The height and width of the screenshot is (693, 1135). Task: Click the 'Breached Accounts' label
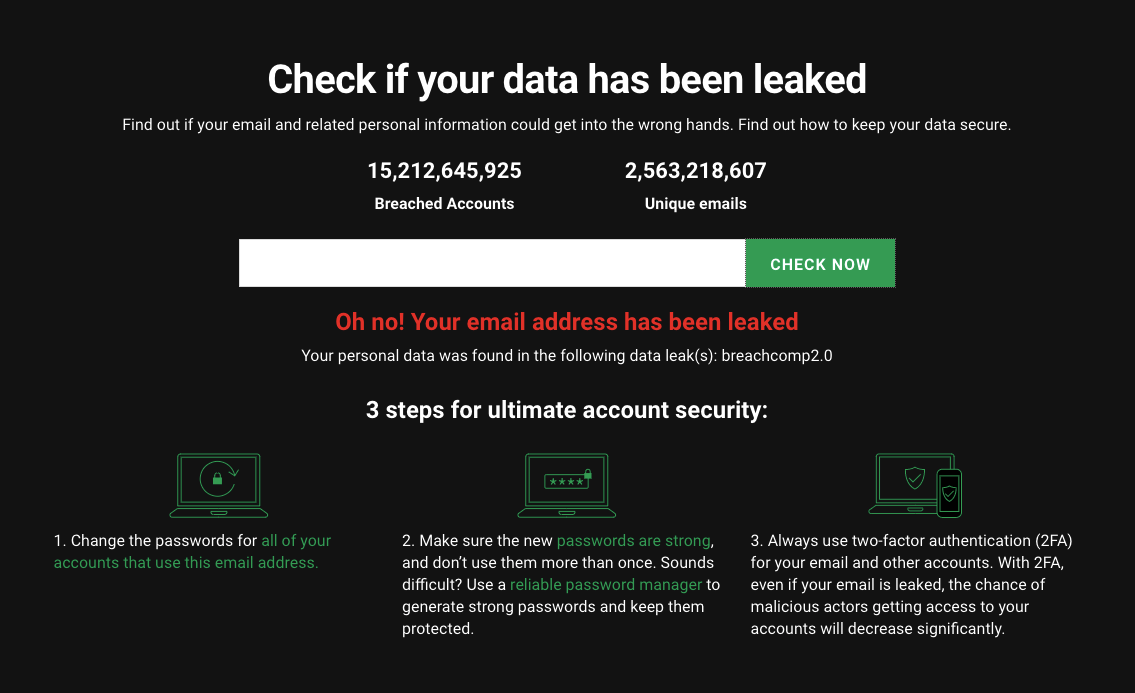coord(444,204)
